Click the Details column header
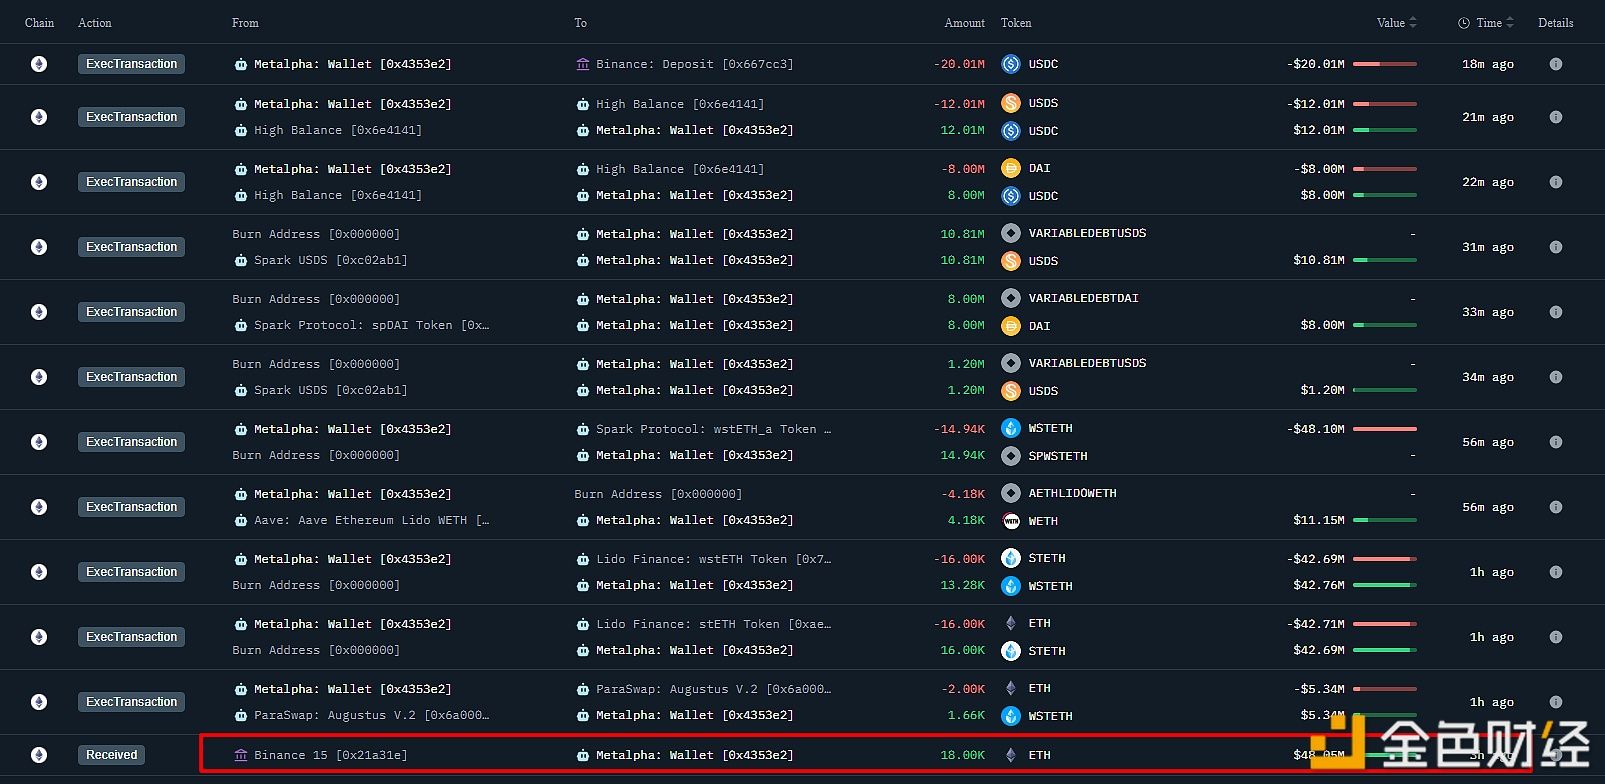 [1555, 23]
